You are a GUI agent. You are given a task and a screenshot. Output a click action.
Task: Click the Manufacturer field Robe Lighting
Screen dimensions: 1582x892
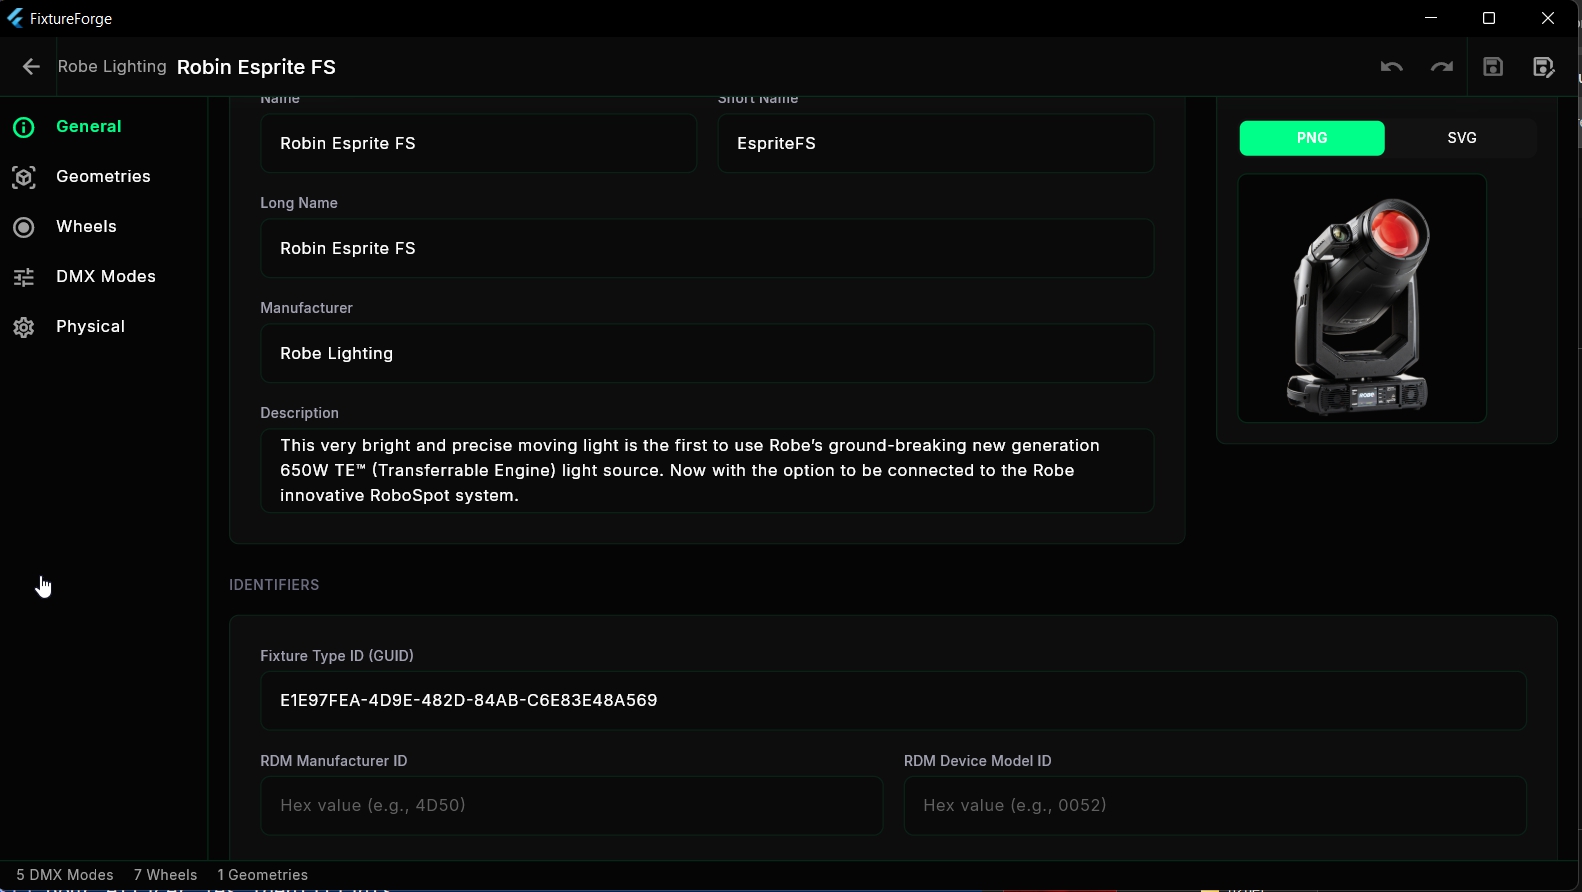(707, 353)
